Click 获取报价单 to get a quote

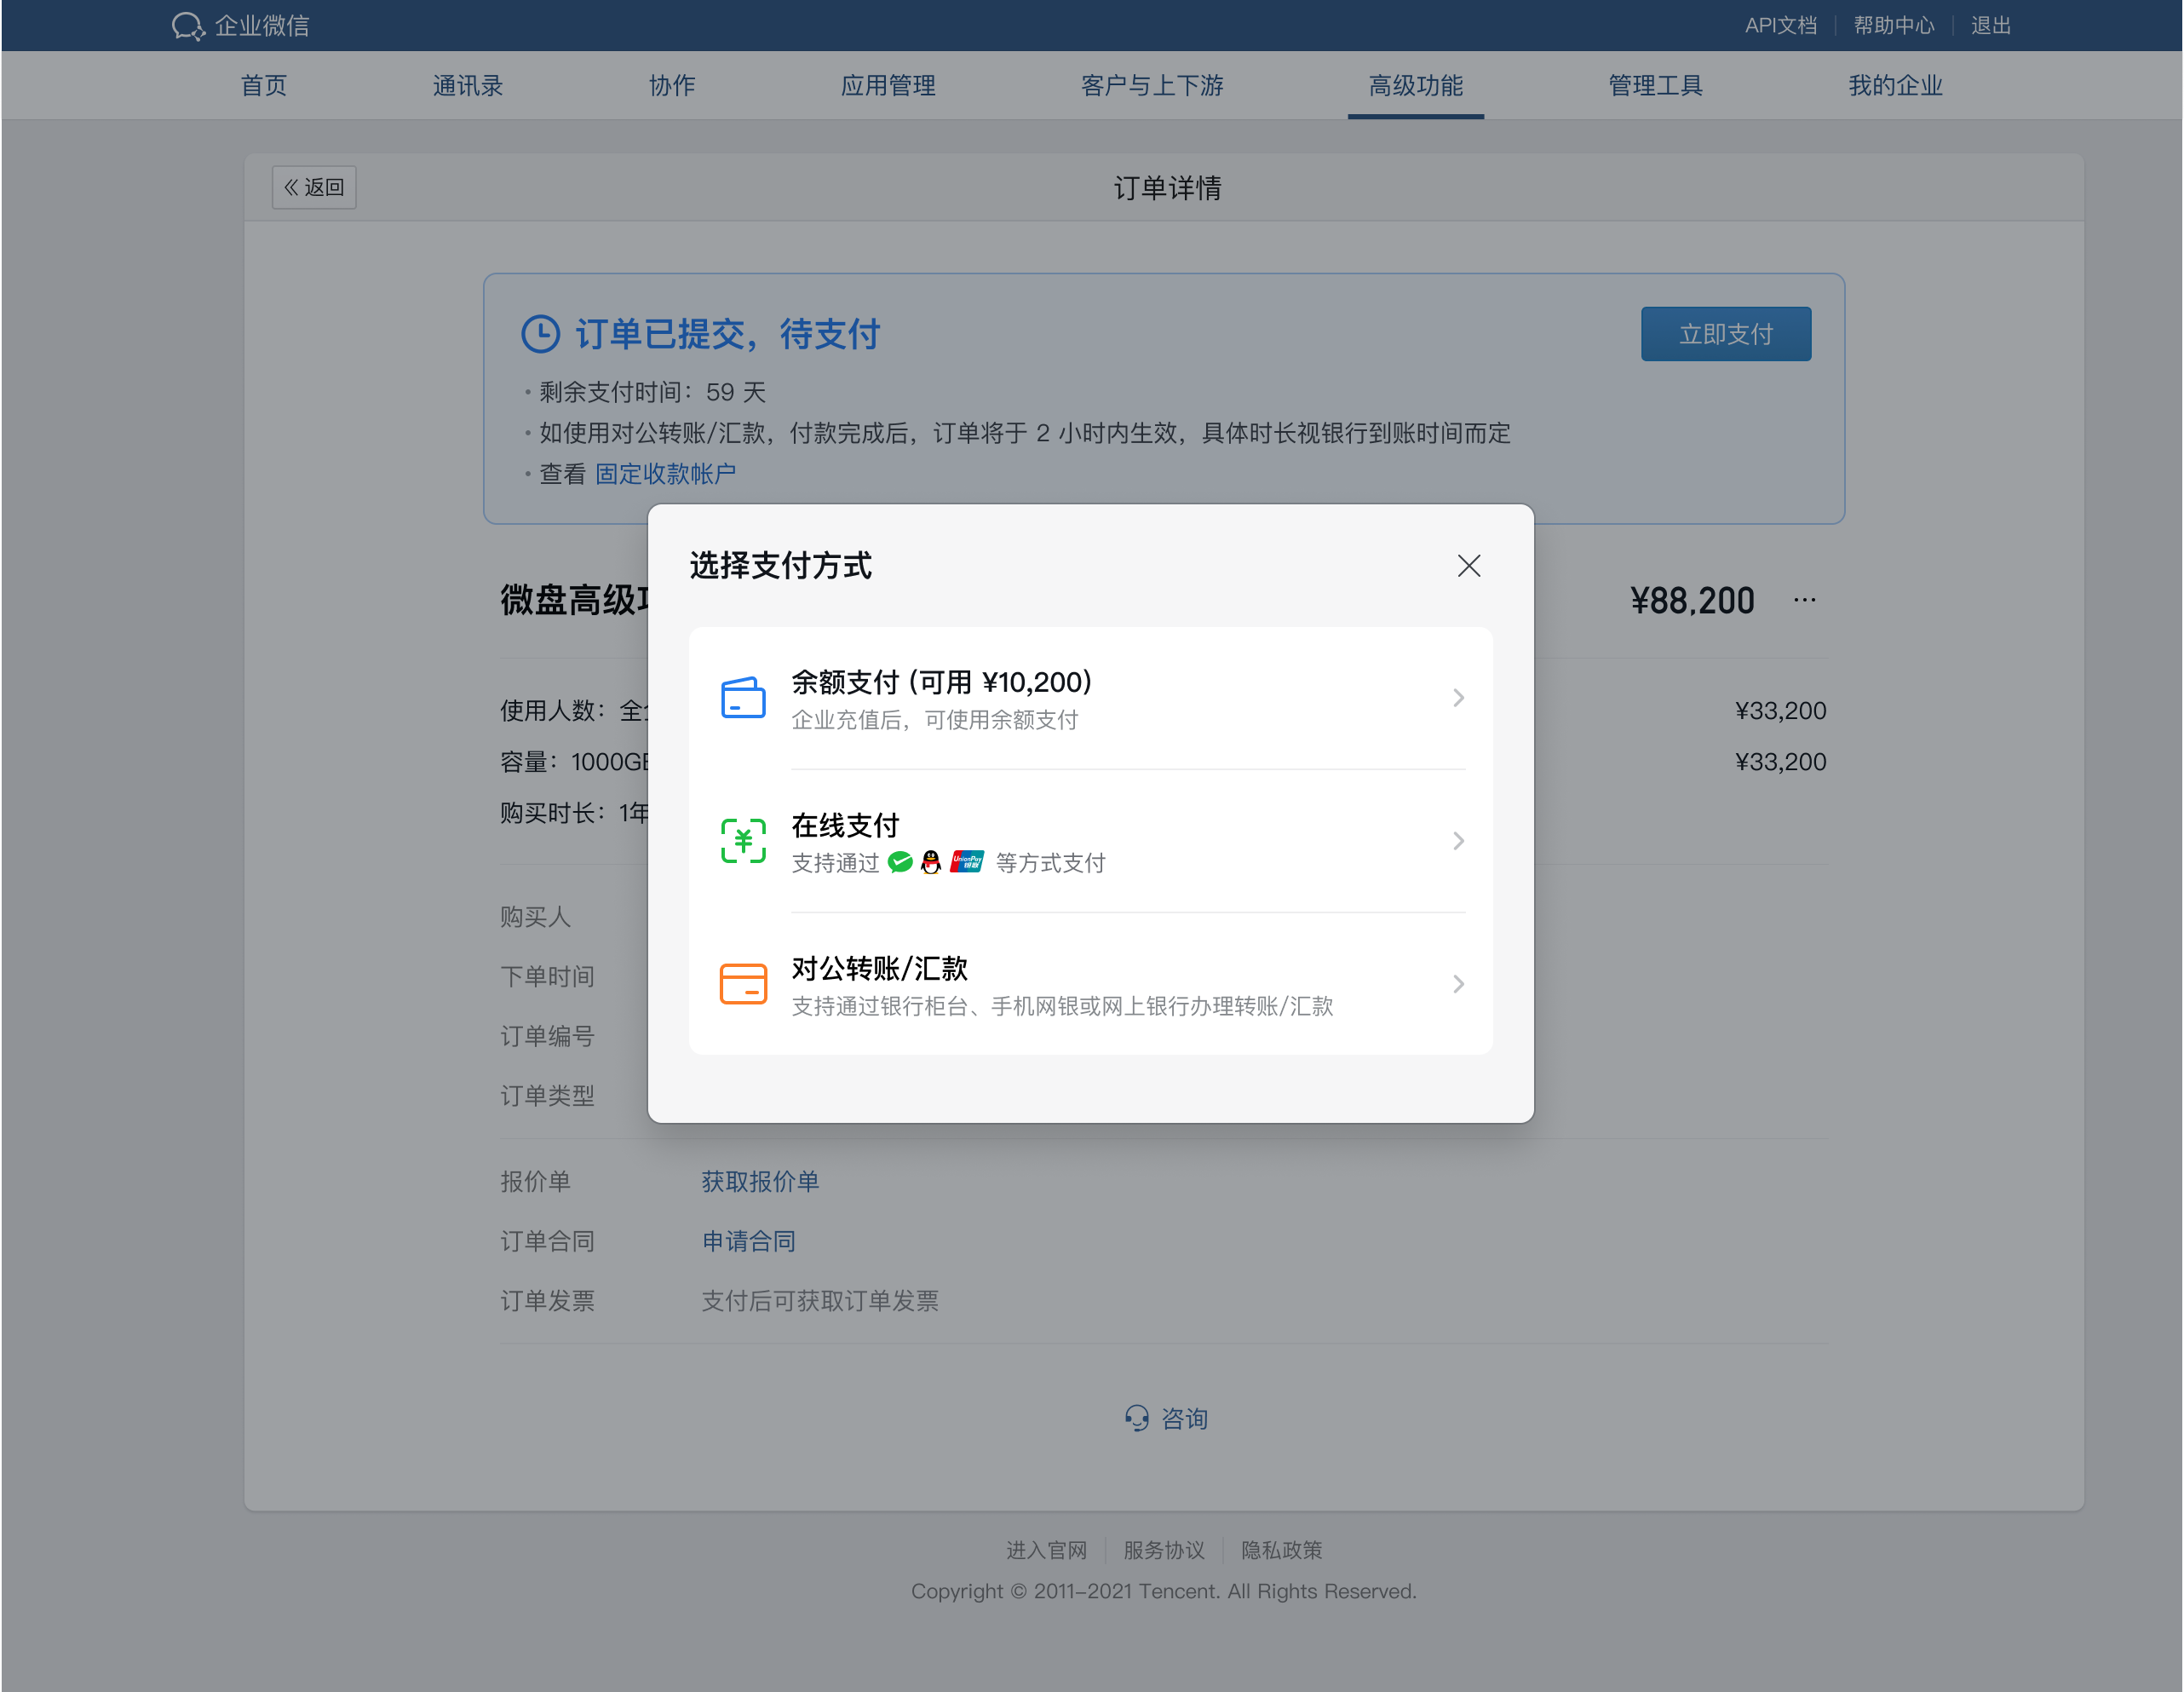761,1182
